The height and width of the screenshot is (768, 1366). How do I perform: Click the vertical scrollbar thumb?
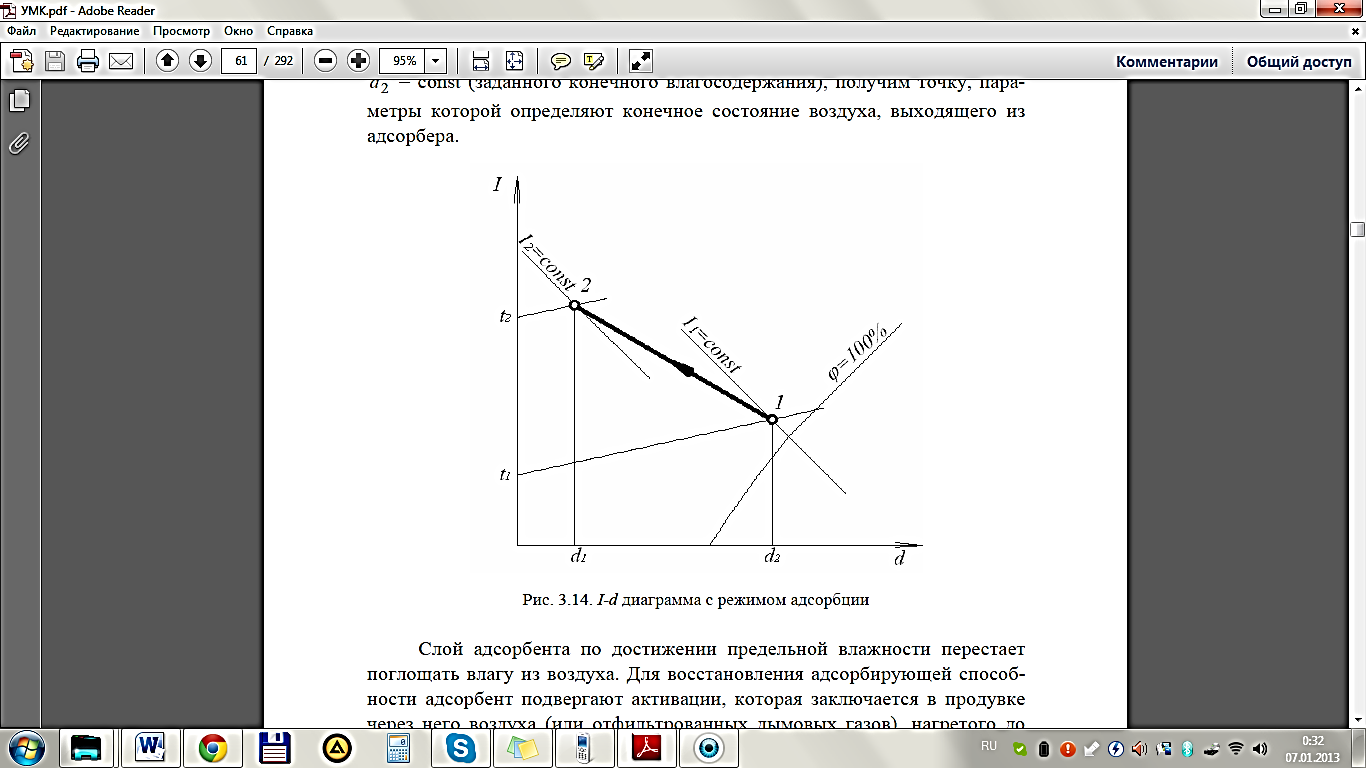click(x=1357, y=229)
